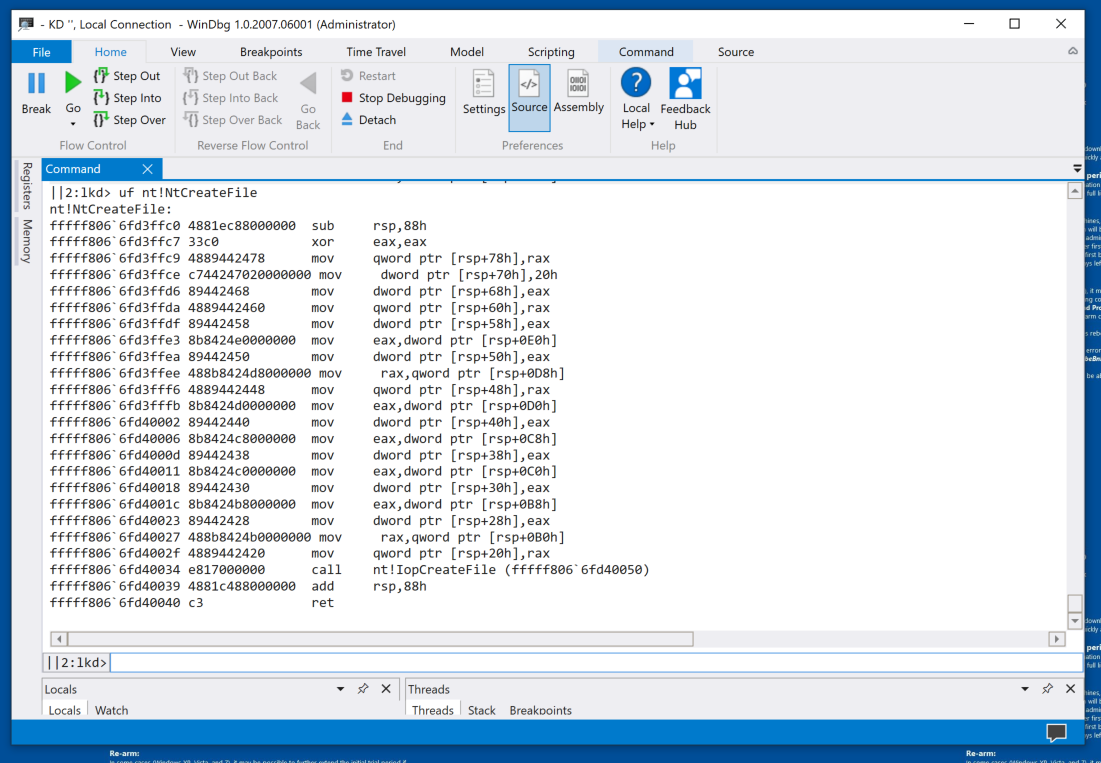Click the Break execution icon

[x=36, y=84]
